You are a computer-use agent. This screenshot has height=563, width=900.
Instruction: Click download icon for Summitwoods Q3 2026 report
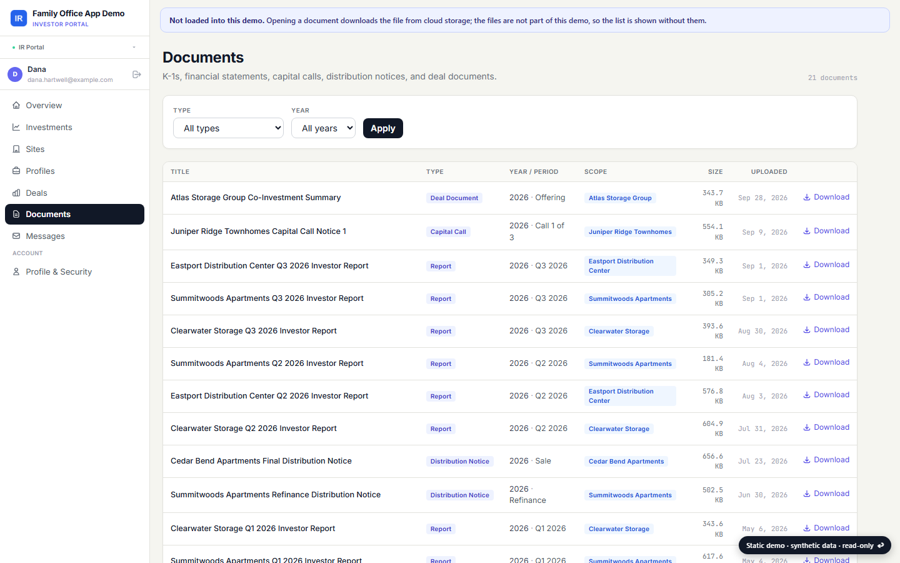806,297
